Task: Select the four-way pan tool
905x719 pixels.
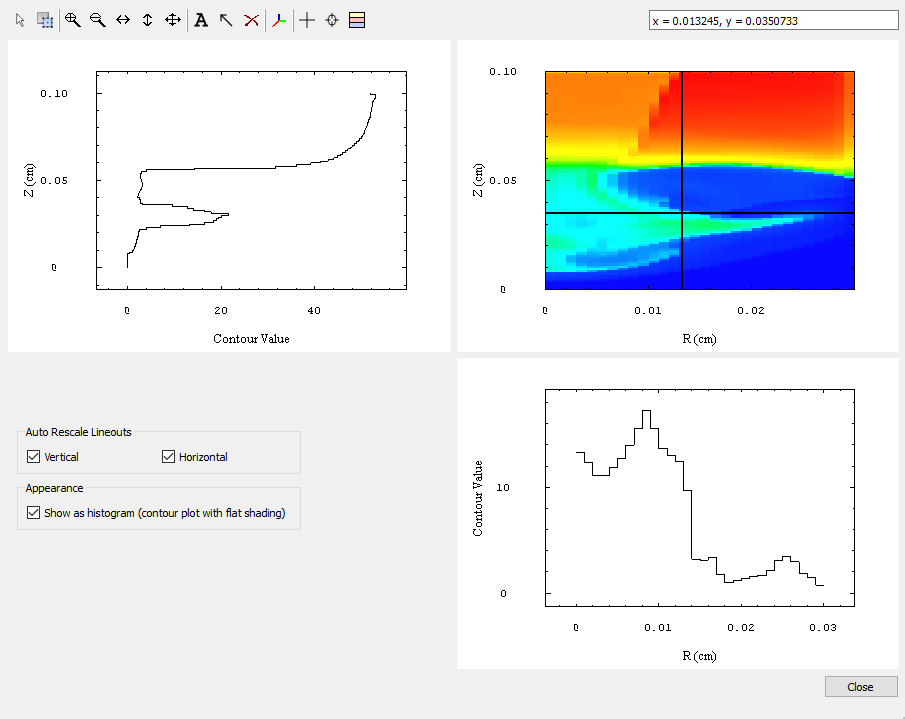Action: pyautogui.click(x=172, y=20)
